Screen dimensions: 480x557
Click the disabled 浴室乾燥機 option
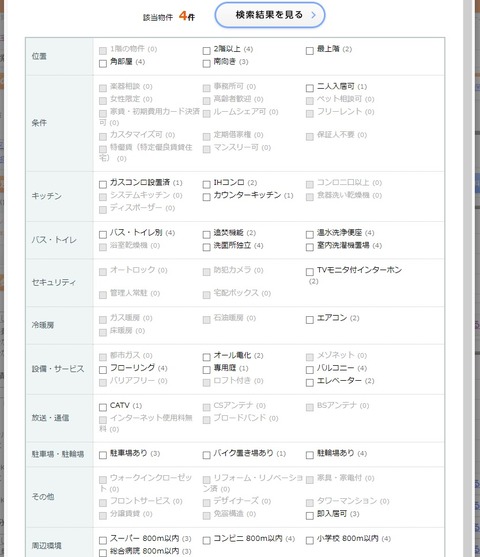click(x=129, y=246)
